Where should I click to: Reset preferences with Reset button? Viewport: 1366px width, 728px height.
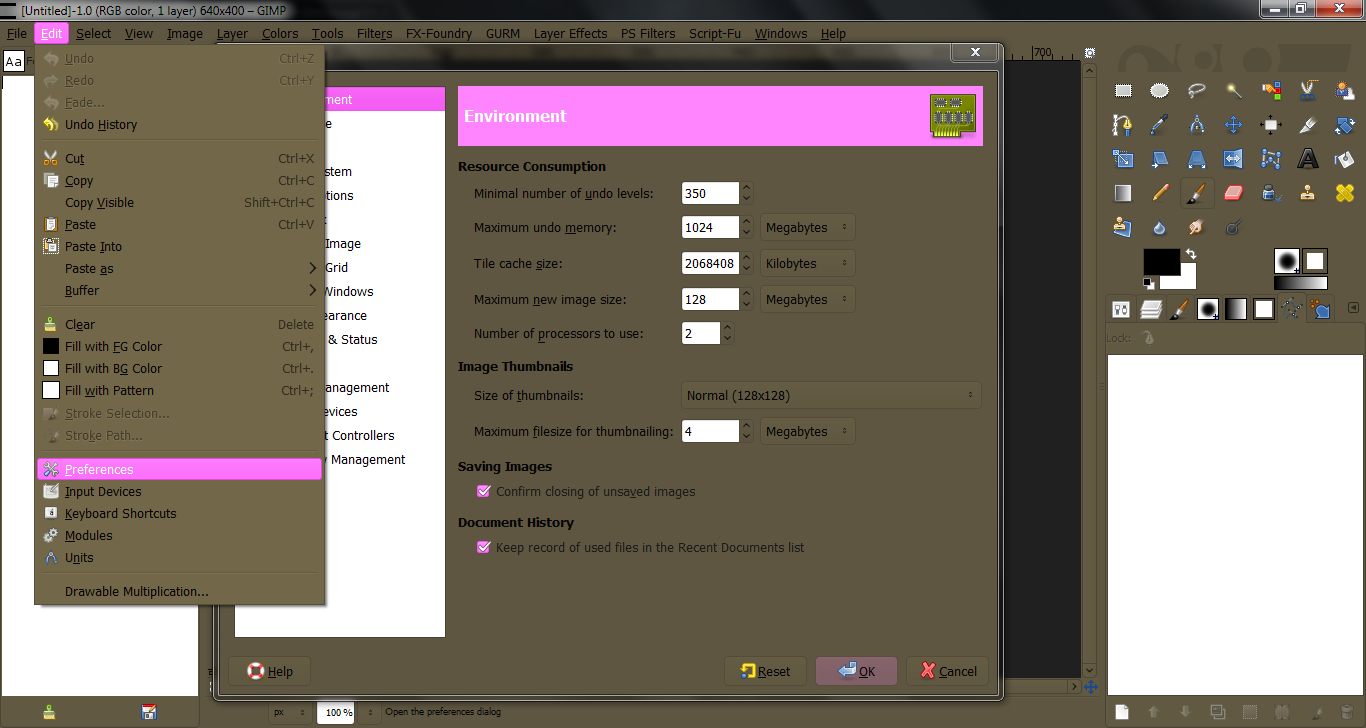[765, 671]
